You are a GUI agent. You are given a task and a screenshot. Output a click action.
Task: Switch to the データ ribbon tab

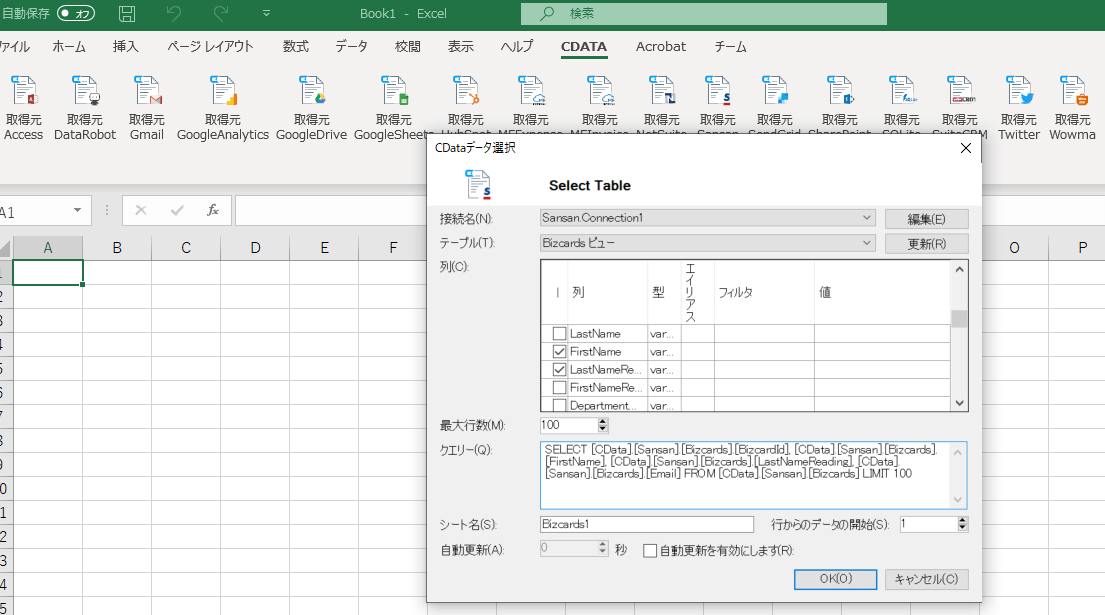pos(351,47)
